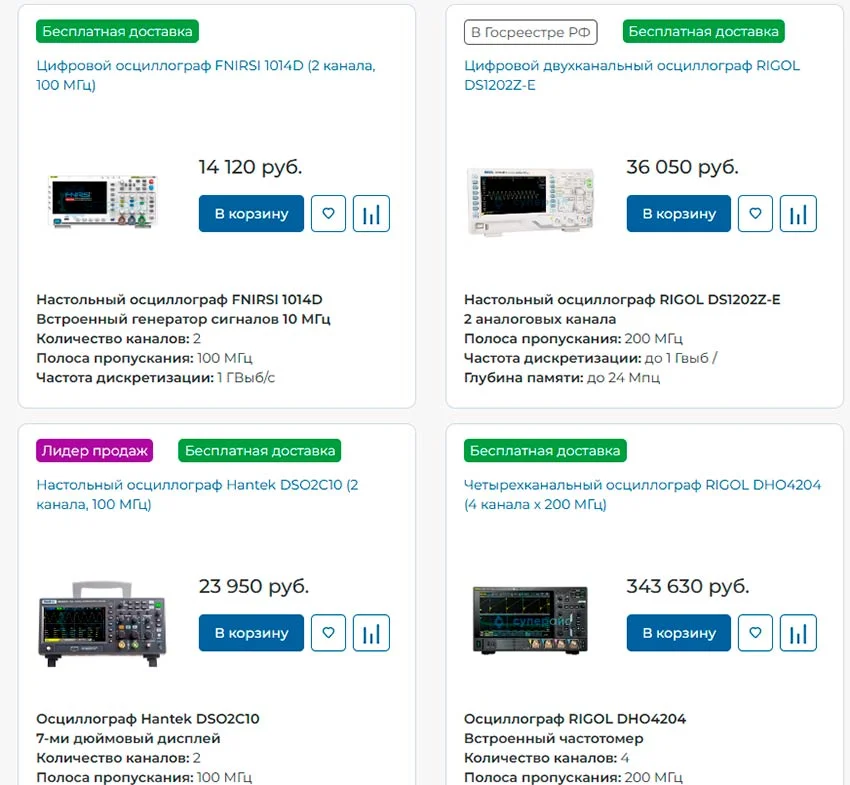This screenshot has height=785, width=850.
Task: Click the RIGOL DHO4204 product image
Action: pyautogui.click(x=530, y=620)
